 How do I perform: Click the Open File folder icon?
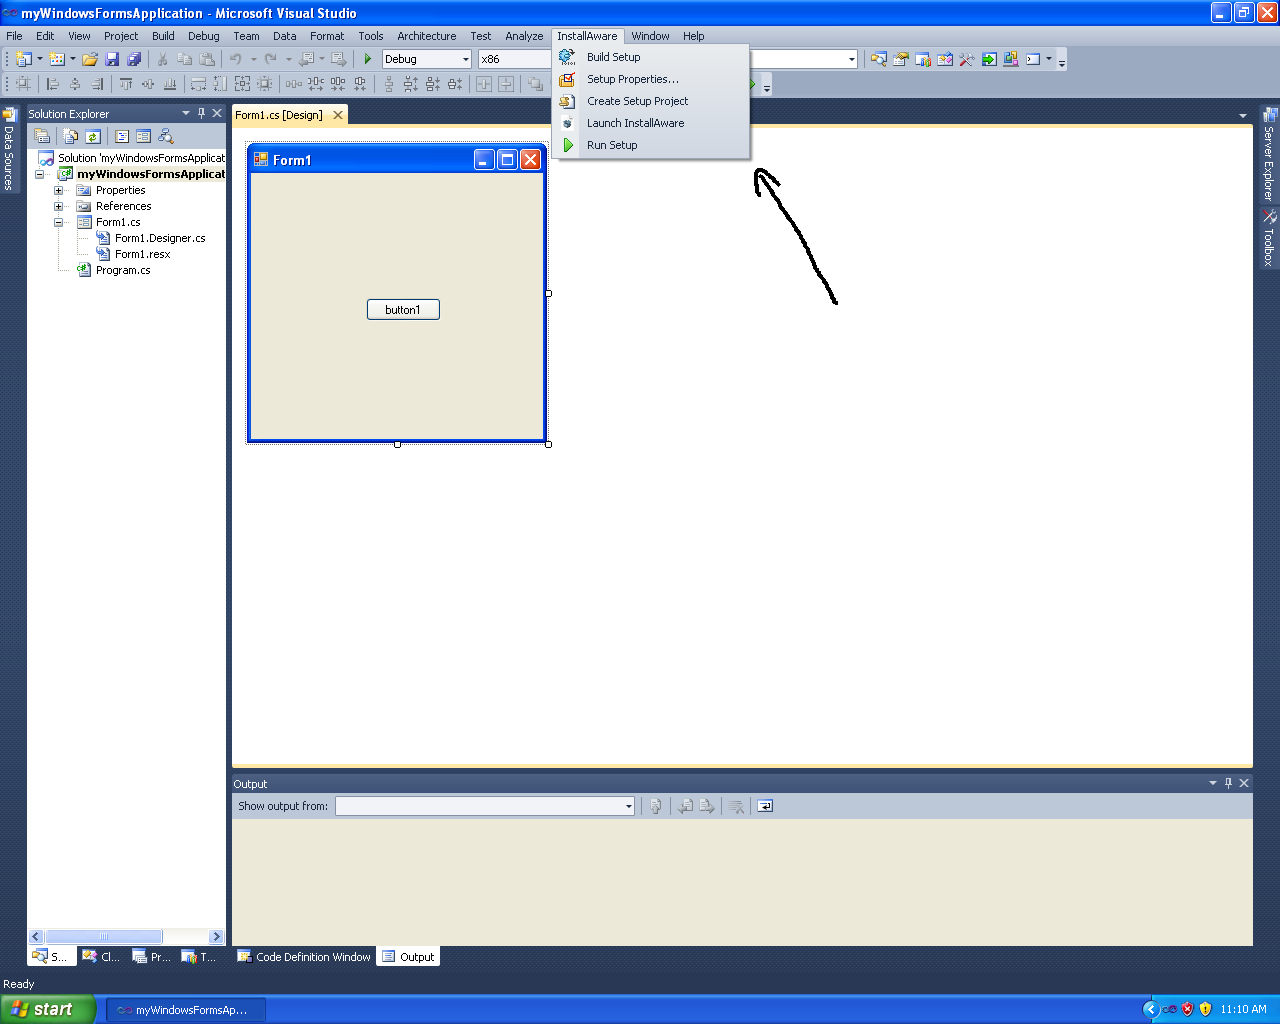90,59
